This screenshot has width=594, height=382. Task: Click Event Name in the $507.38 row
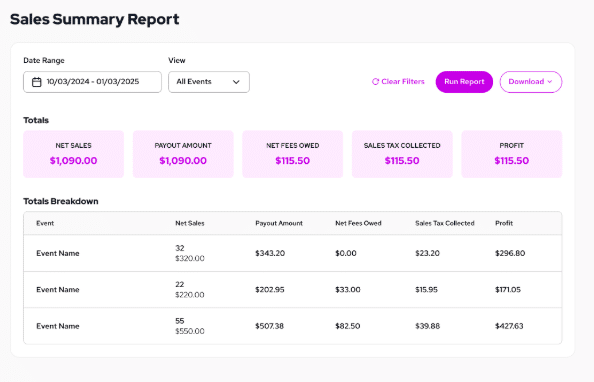pyautogui.click(x=58, y=326)
